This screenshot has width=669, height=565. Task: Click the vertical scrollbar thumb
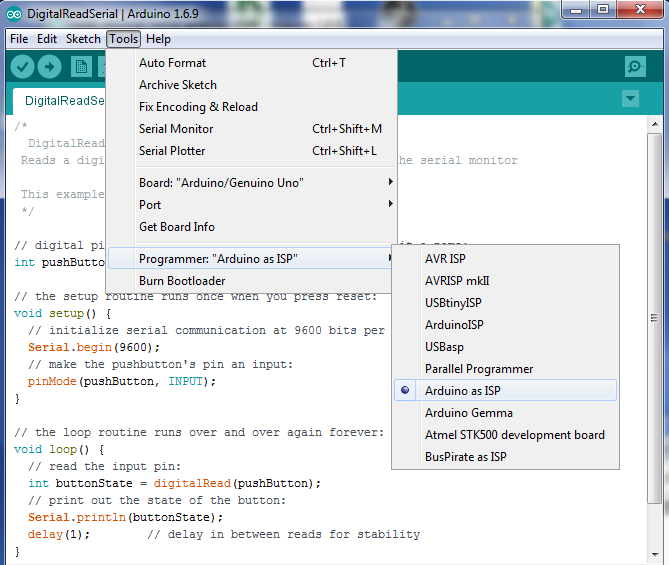tap(654, 318)
